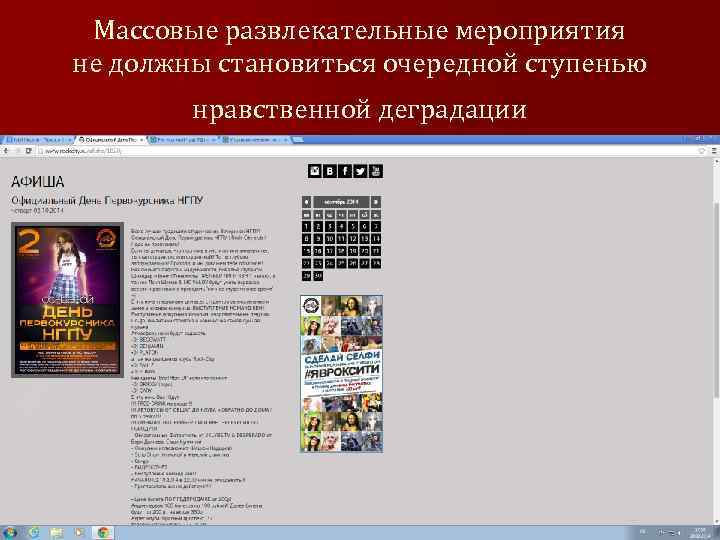The image size is (720, 540).
Task: Click the event title 'Официальный День Первокурсника НГПУ'
Action: (107, 201)
